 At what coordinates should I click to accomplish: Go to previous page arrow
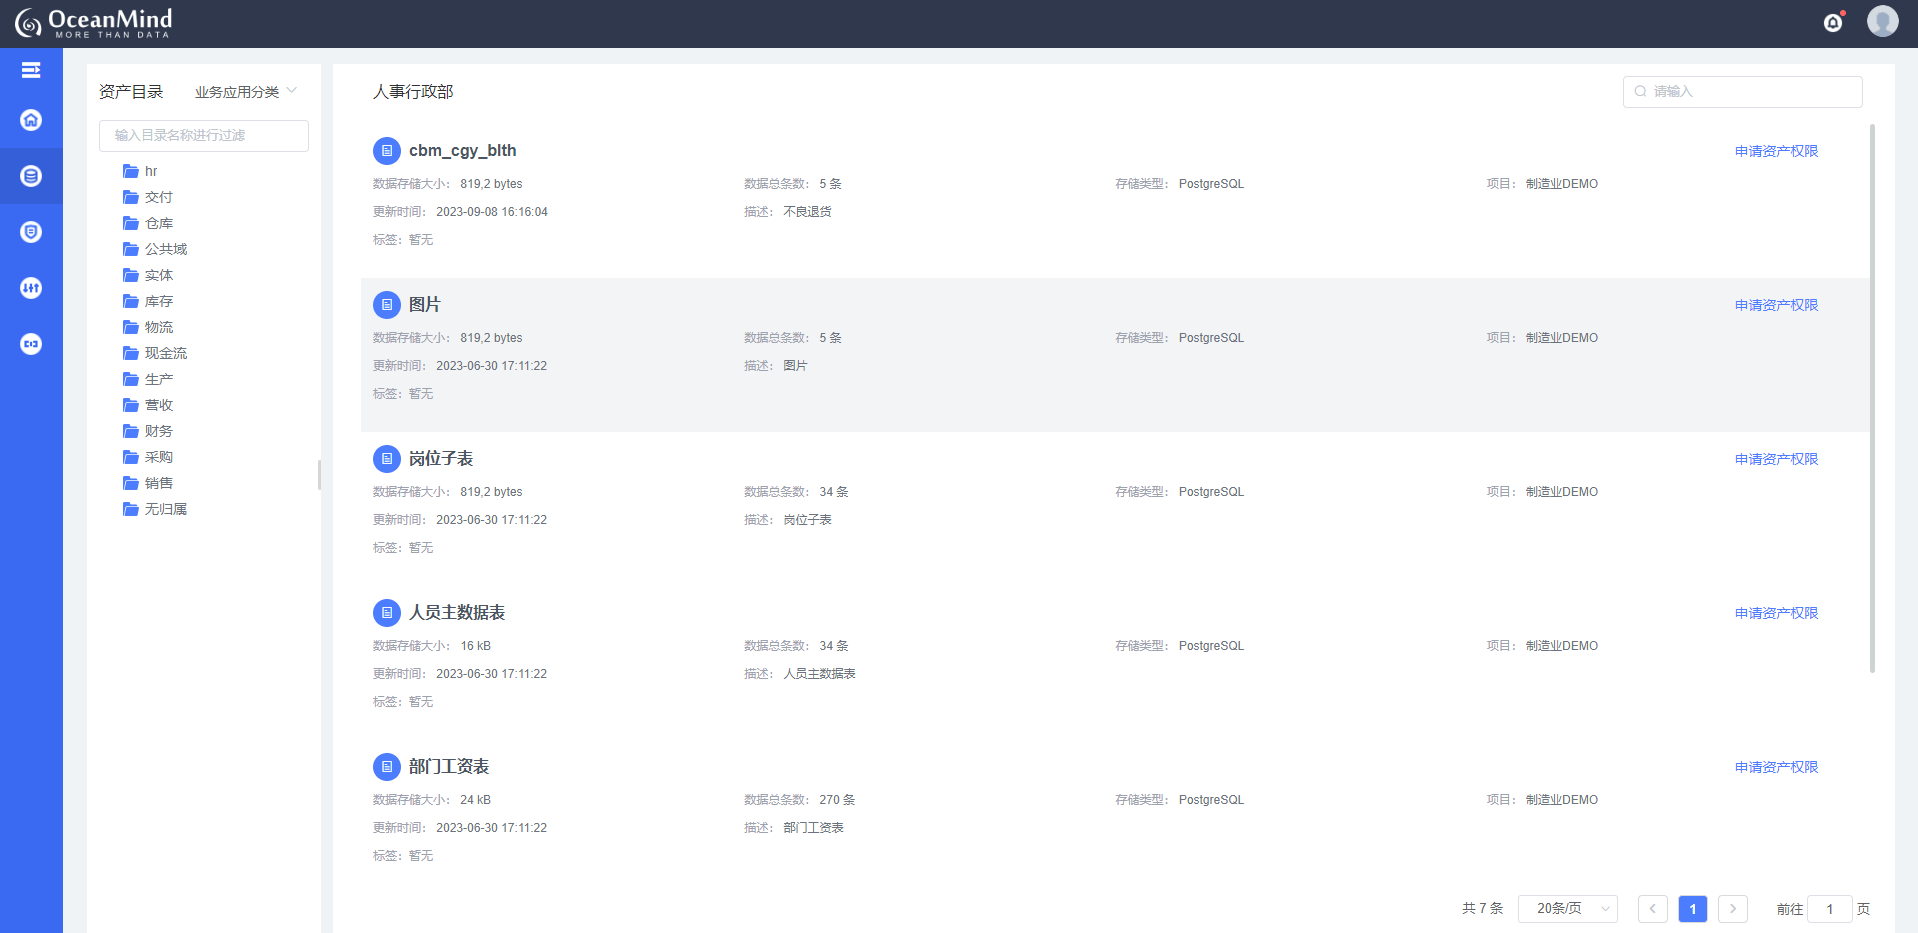coord(1652,909)
